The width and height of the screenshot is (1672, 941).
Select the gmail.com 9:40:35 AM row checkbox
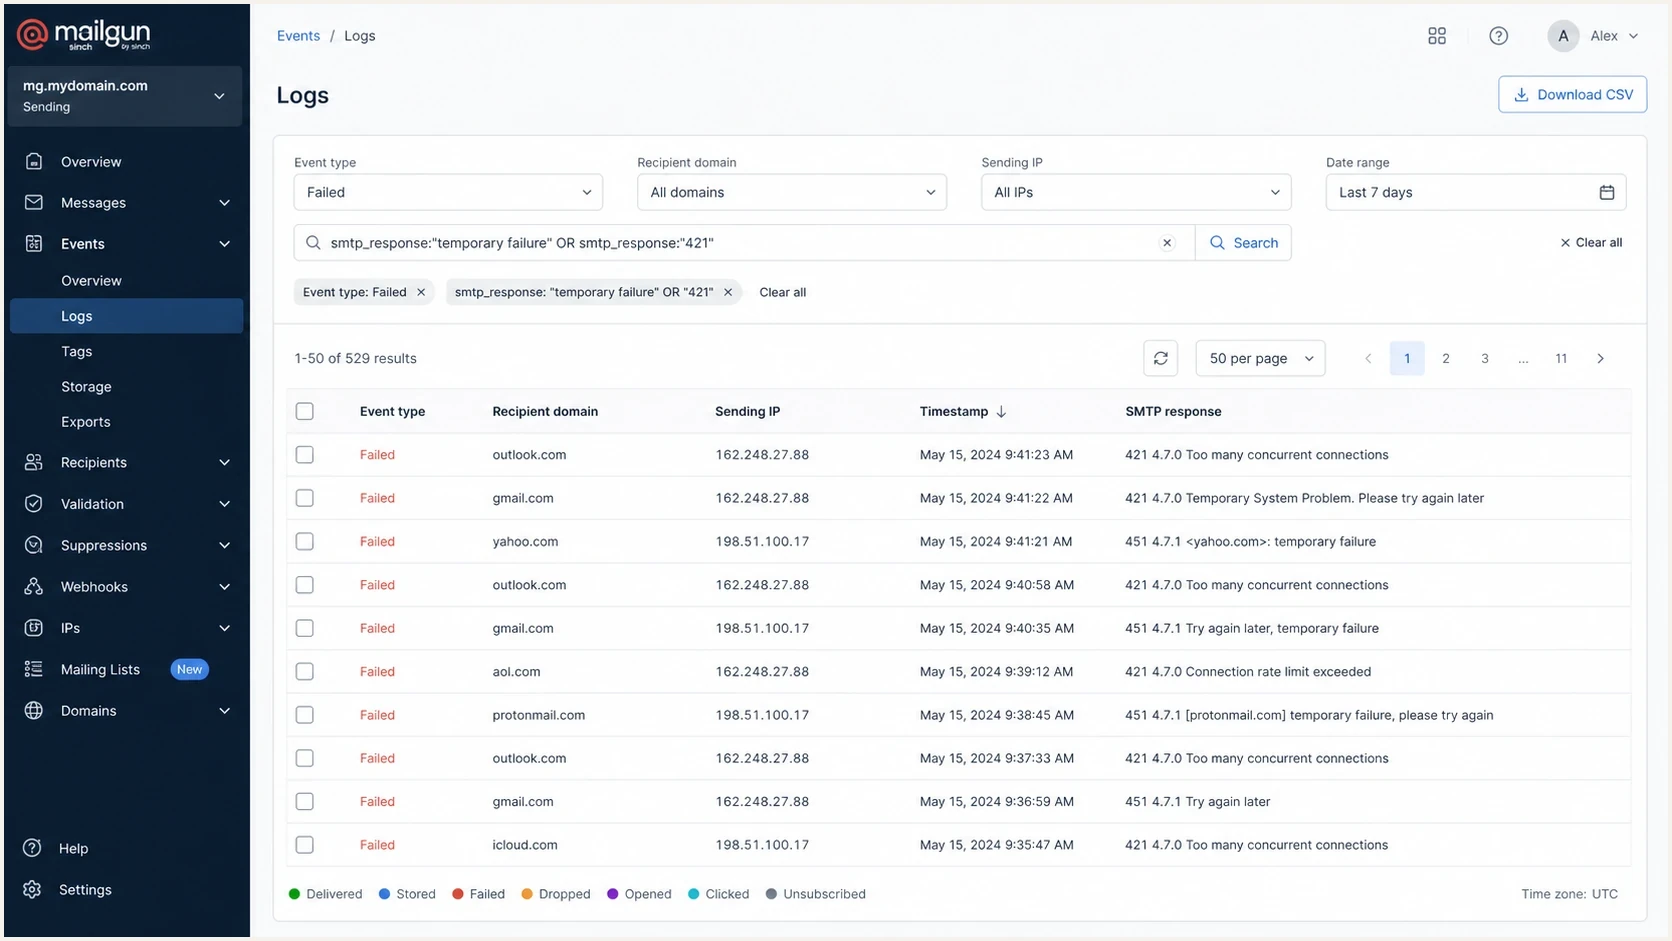point(305,628)
